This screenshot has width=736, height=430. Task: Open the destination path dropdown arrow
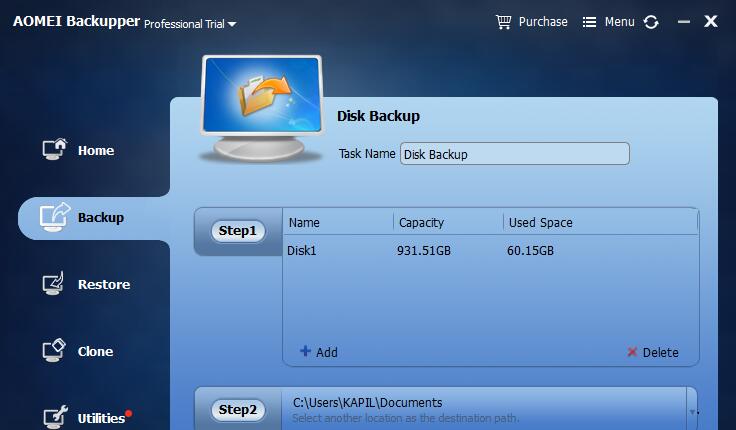coord(692,412)
